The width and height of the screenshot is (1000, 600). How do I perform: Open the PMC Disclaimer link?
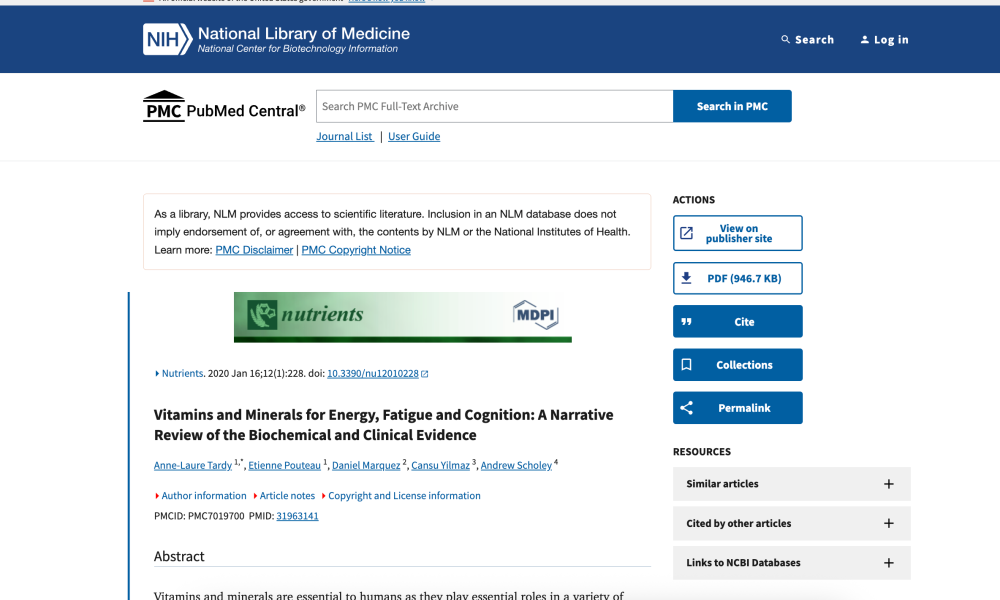(254, 250)
